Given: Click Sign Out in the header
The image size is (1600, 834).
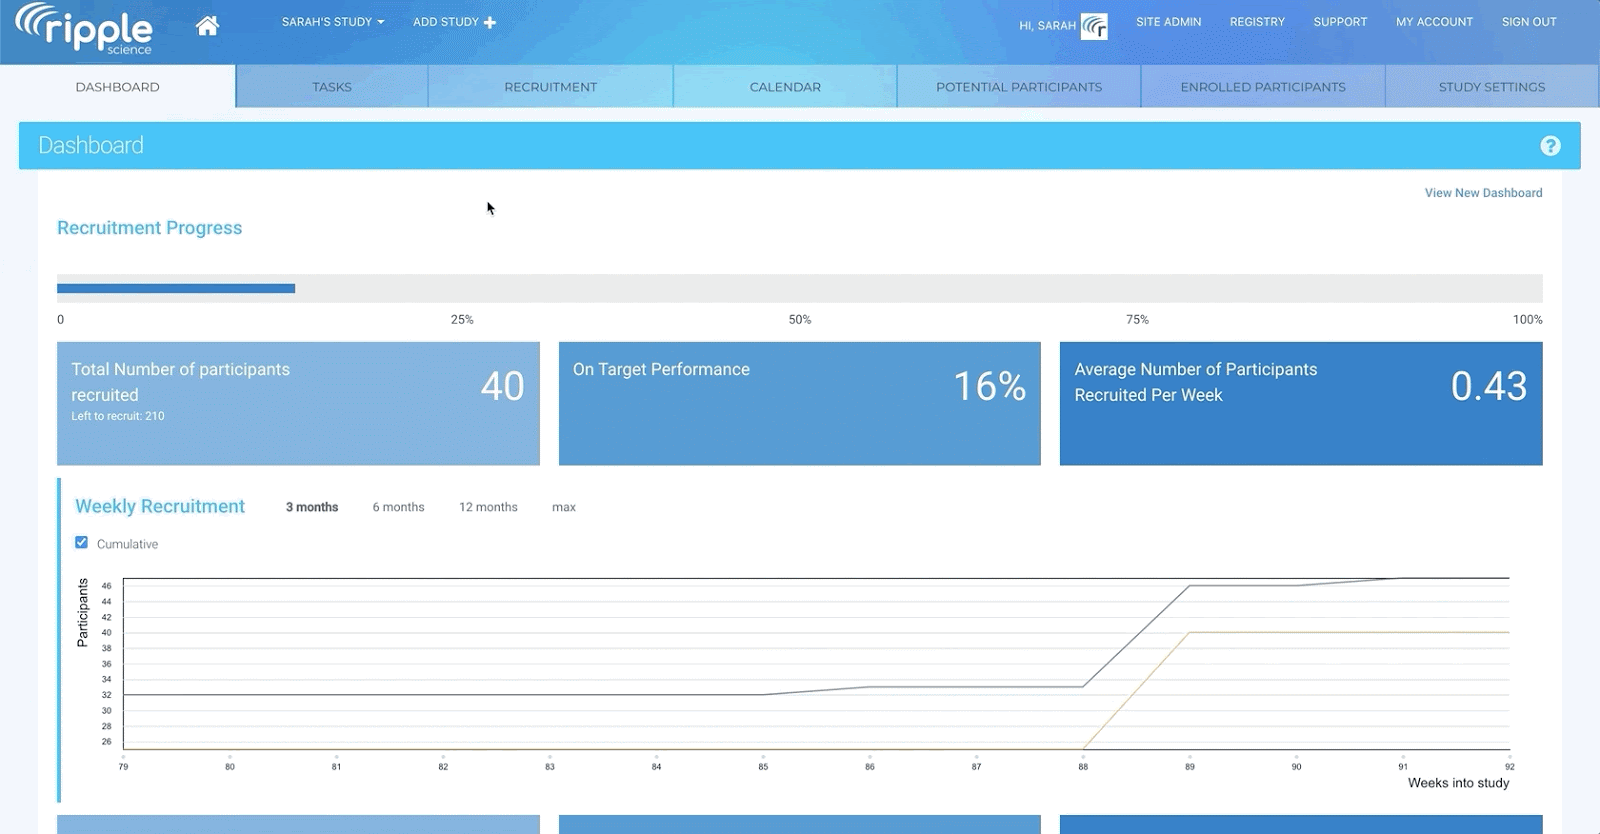Looking at the screenshot, I should click(x=1528, y=22).
